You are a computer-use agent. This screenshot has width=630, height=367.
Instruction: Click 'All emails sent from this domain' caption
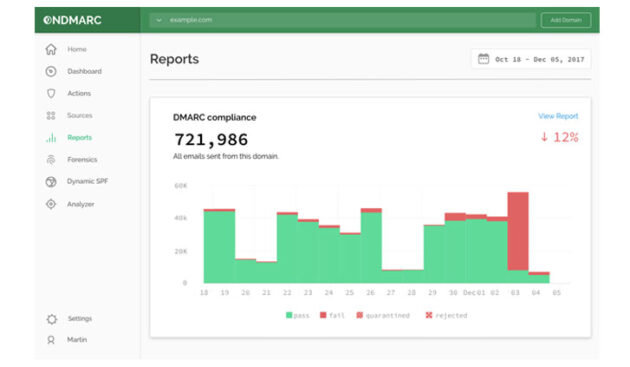click(x=226, y=156)
